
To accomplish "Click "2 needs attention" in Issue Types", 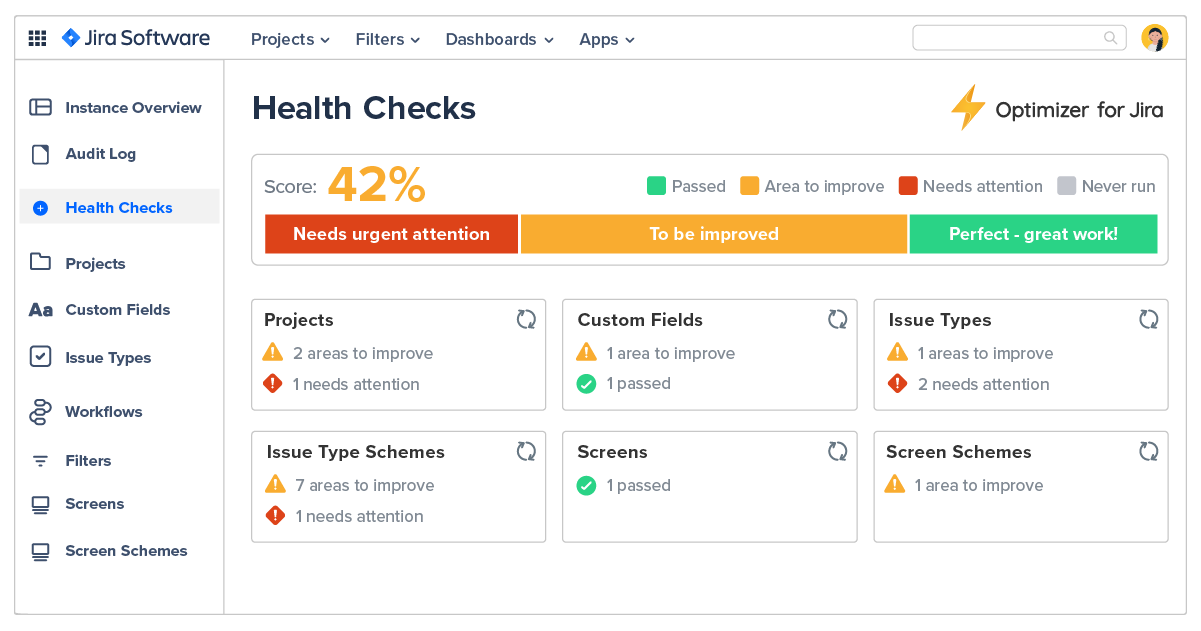I will click(984, 384).
